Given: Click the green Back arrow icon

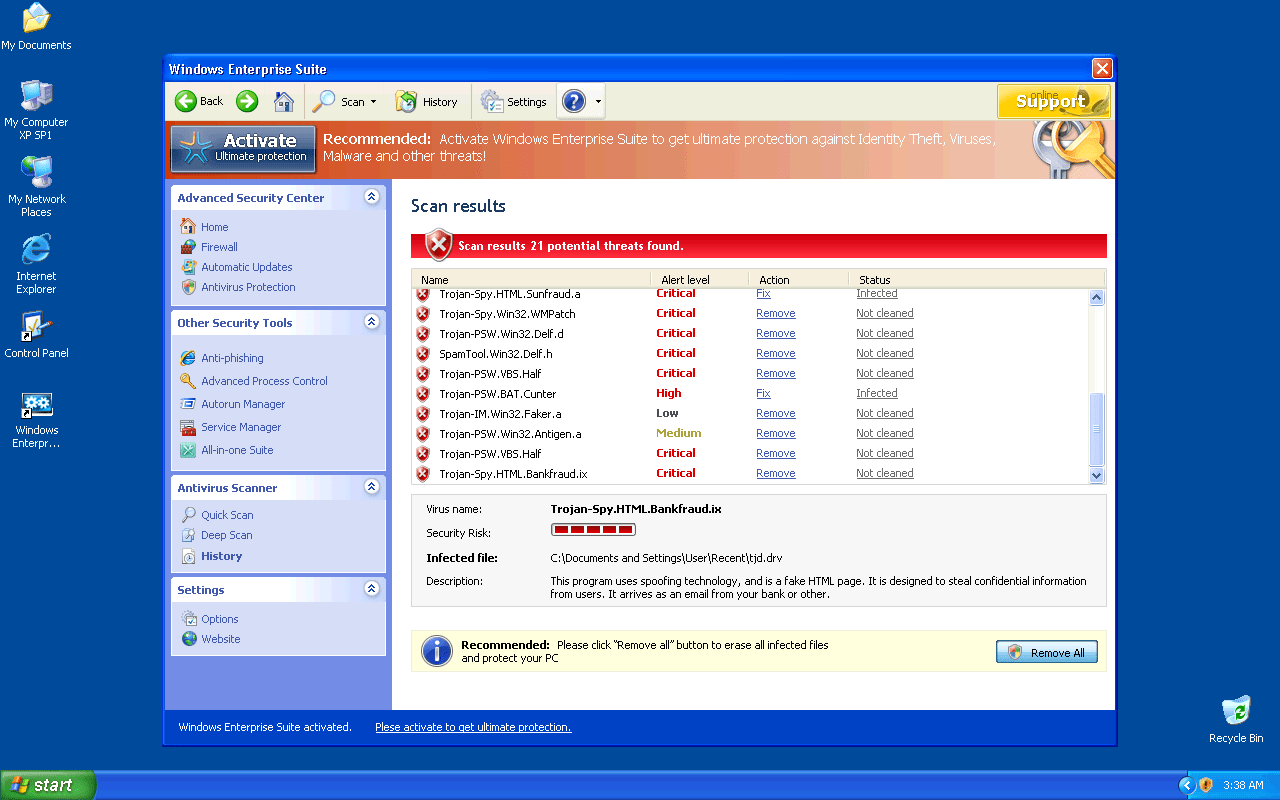Looking at the screenshot, I should (x=186, y=101).
